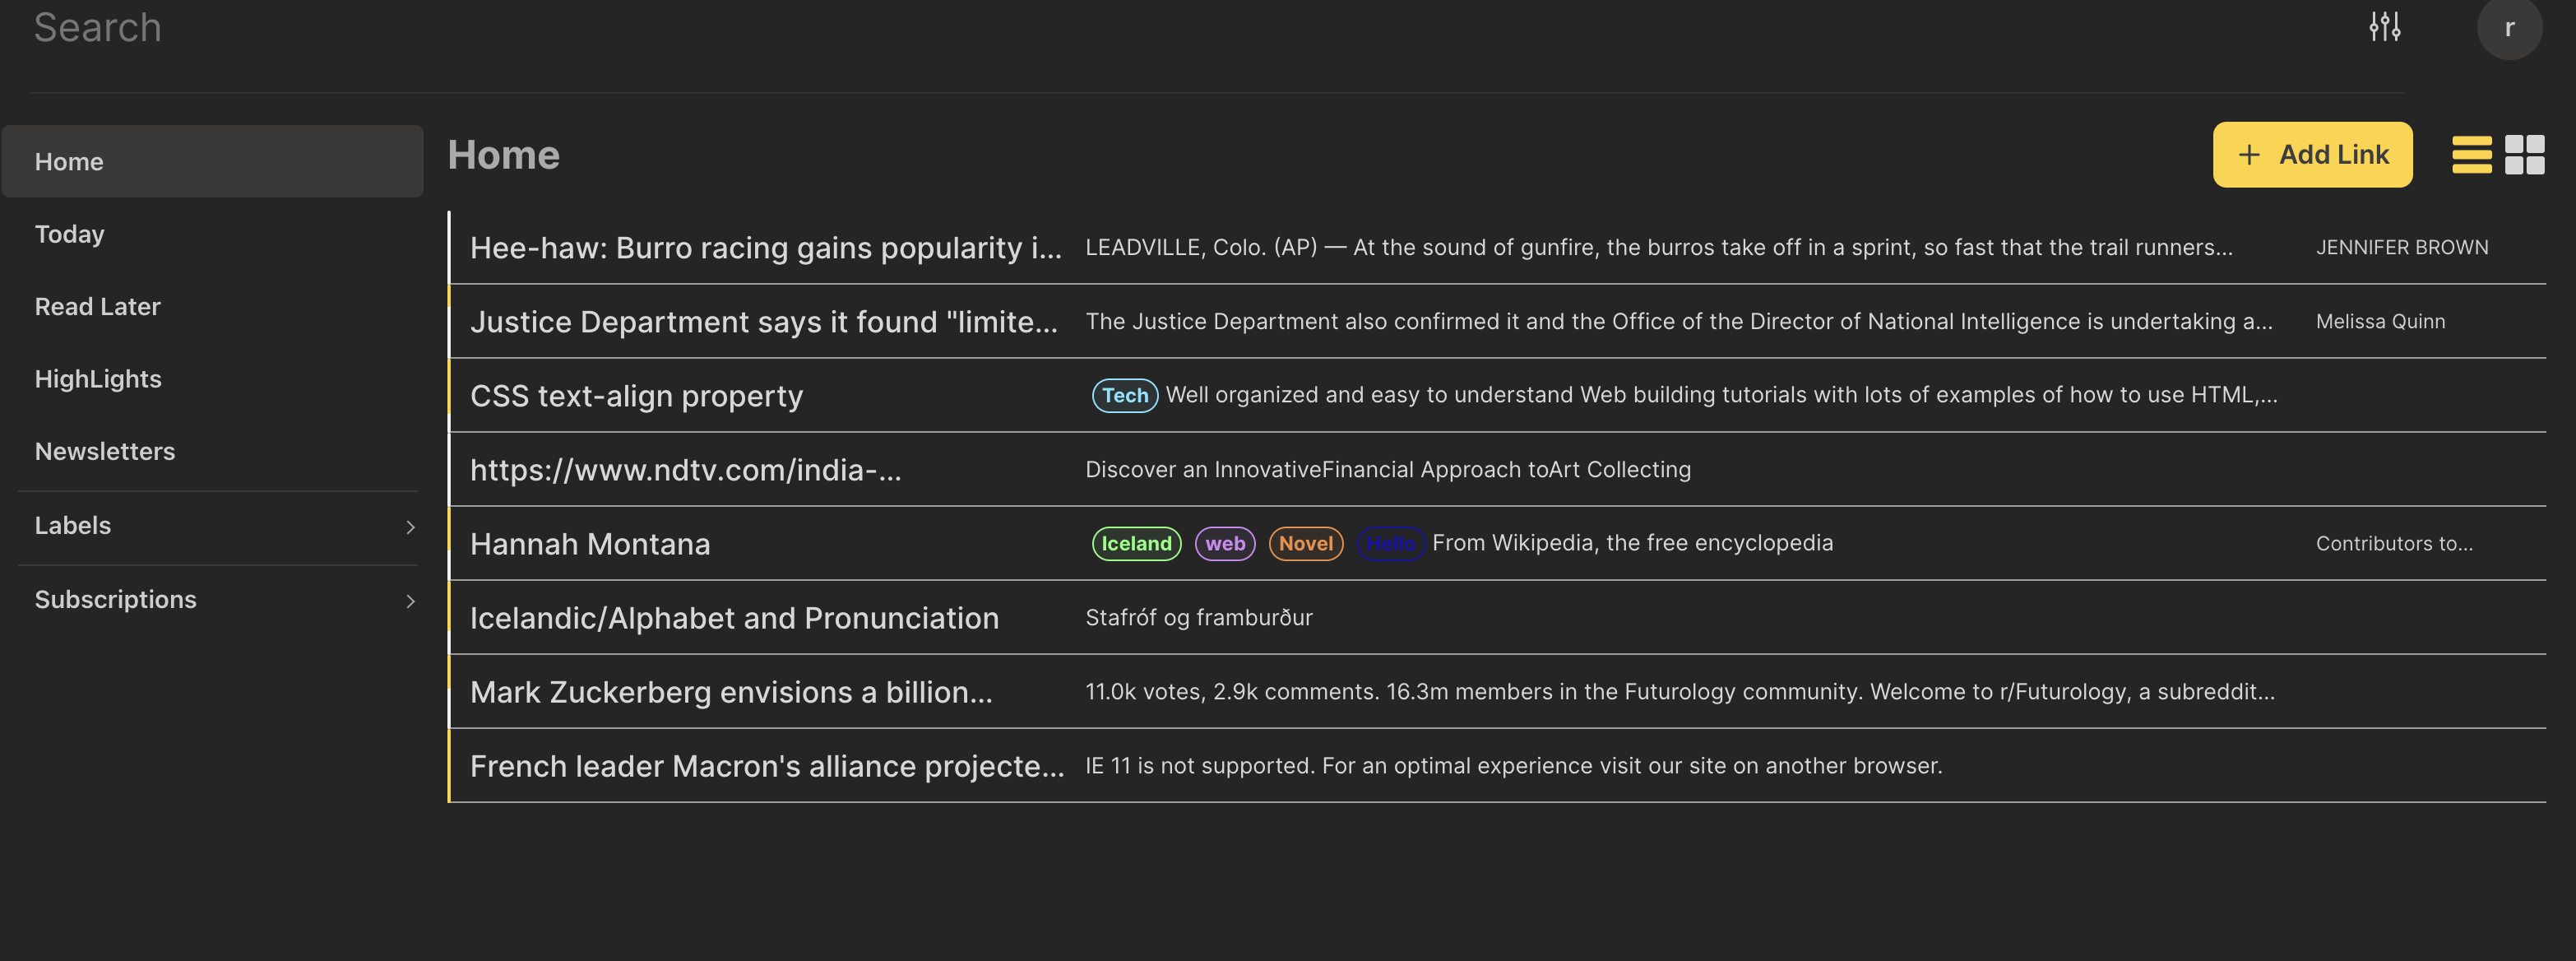Screen dimensions: 2576x961
Task: Expand the Subscriptions section chevron
Action: (x=410, y=601)
